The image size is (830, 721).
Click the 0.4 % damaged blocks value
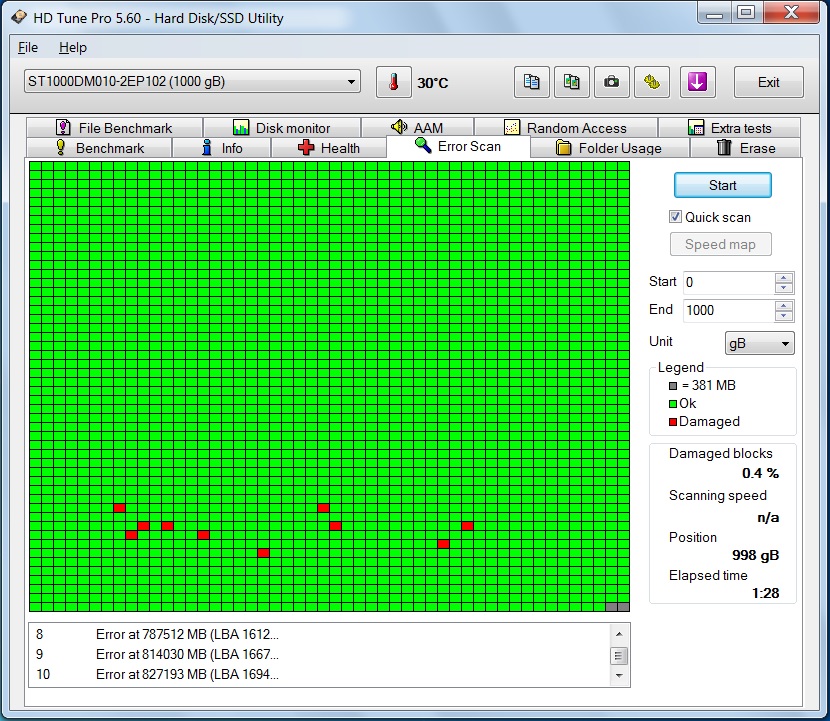coord(760,473)
